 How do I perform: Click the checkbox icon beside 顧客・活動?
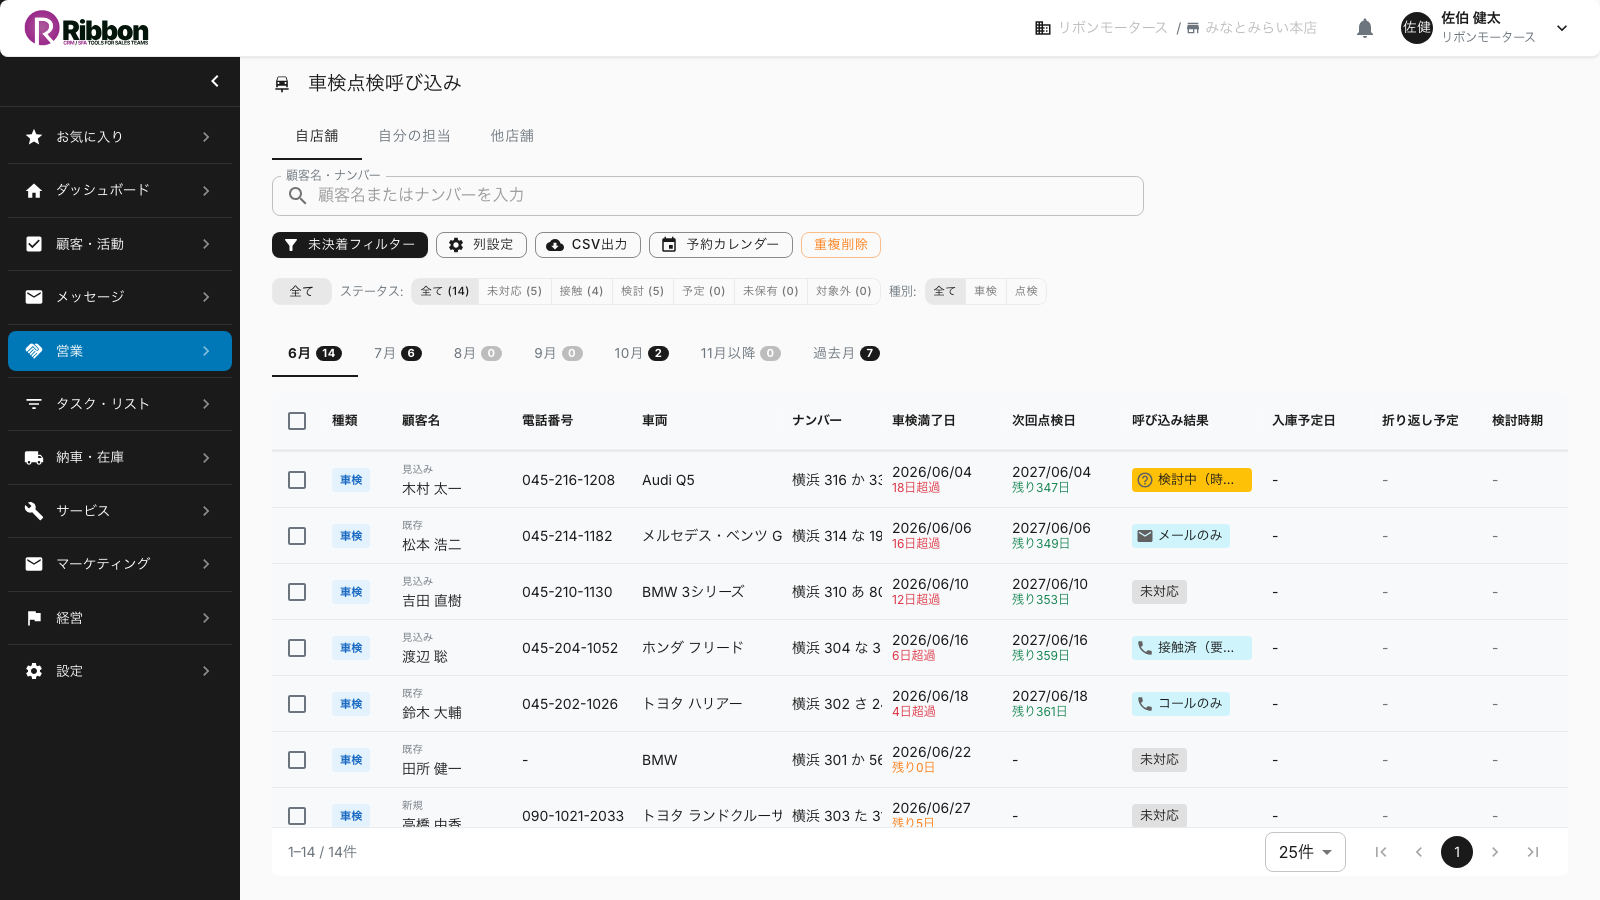tap(34, 244)
